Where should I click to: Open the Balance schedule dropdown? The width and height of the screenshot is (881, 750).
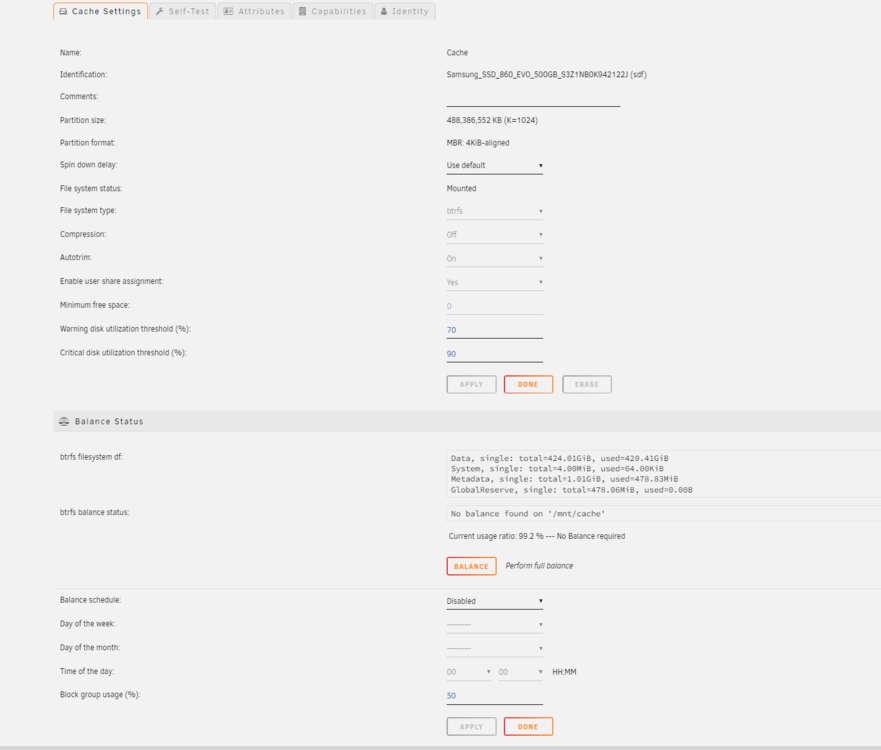494,601
